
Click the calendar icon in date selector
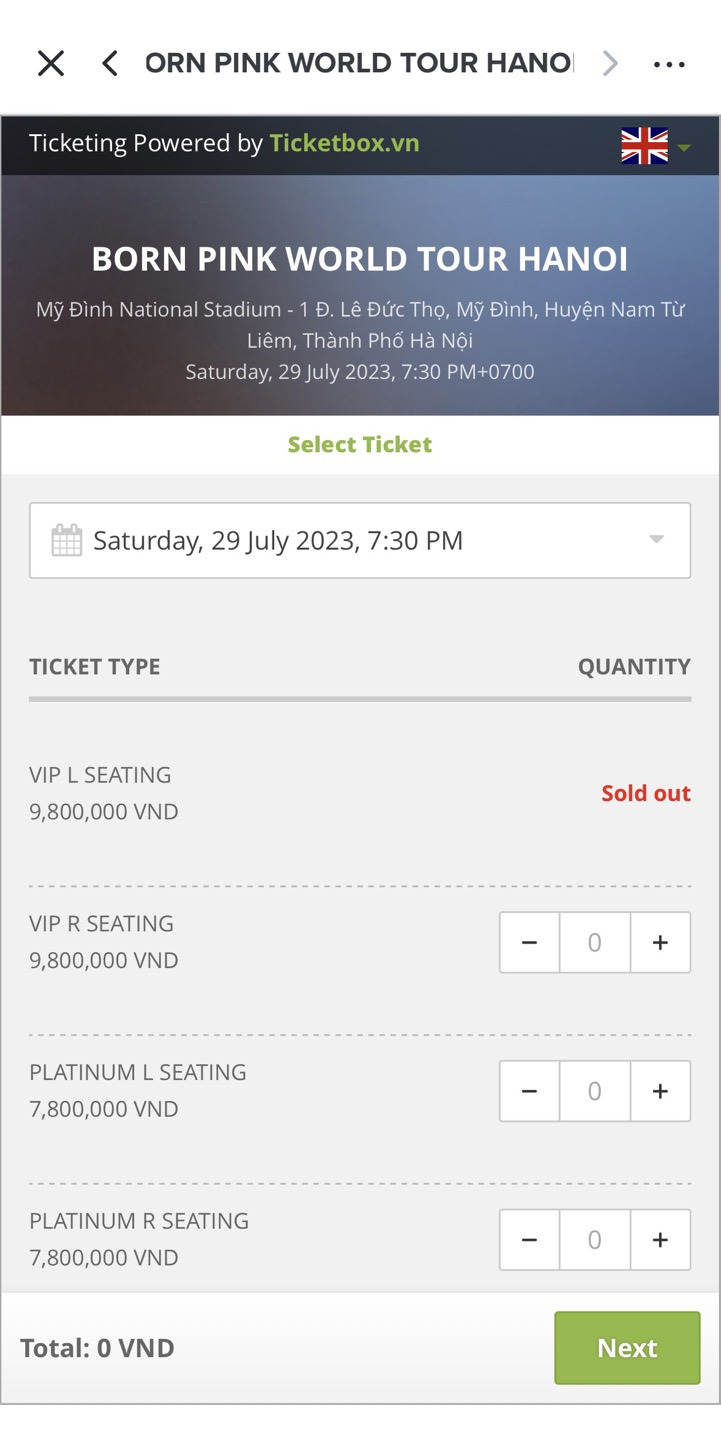[66, 541]
